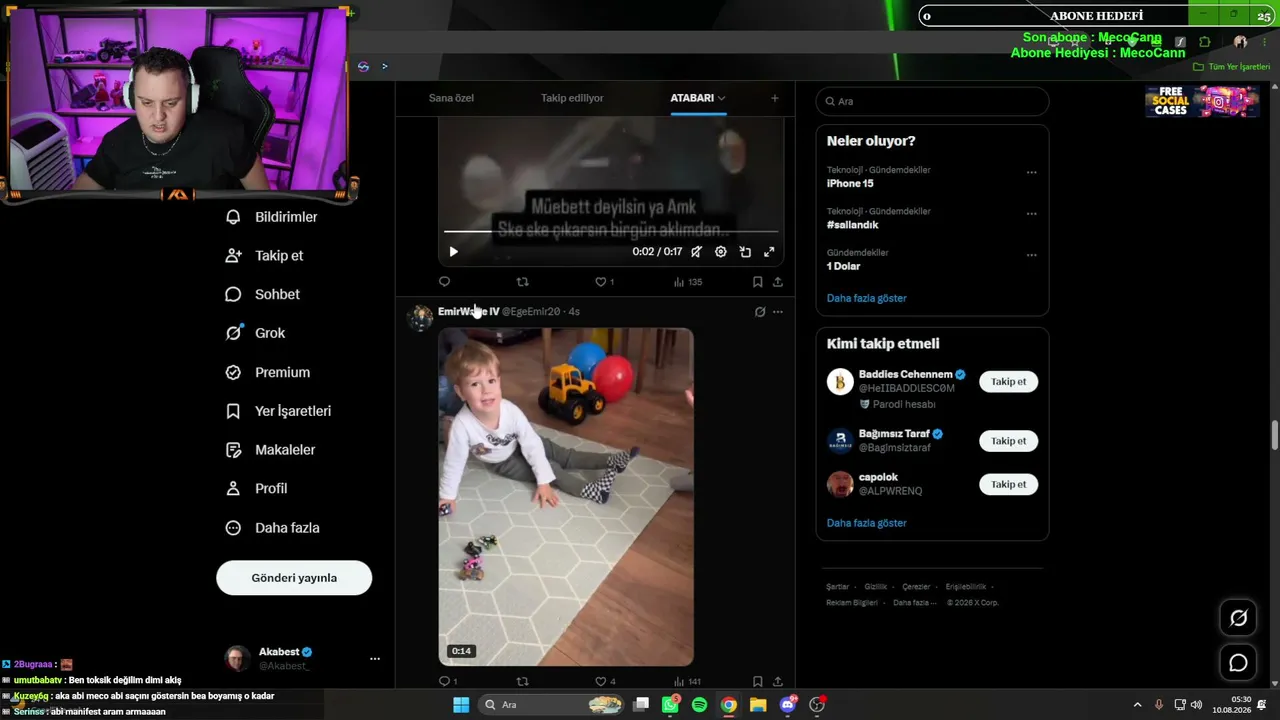Open the floating messages chat button

click(1238, 663)
